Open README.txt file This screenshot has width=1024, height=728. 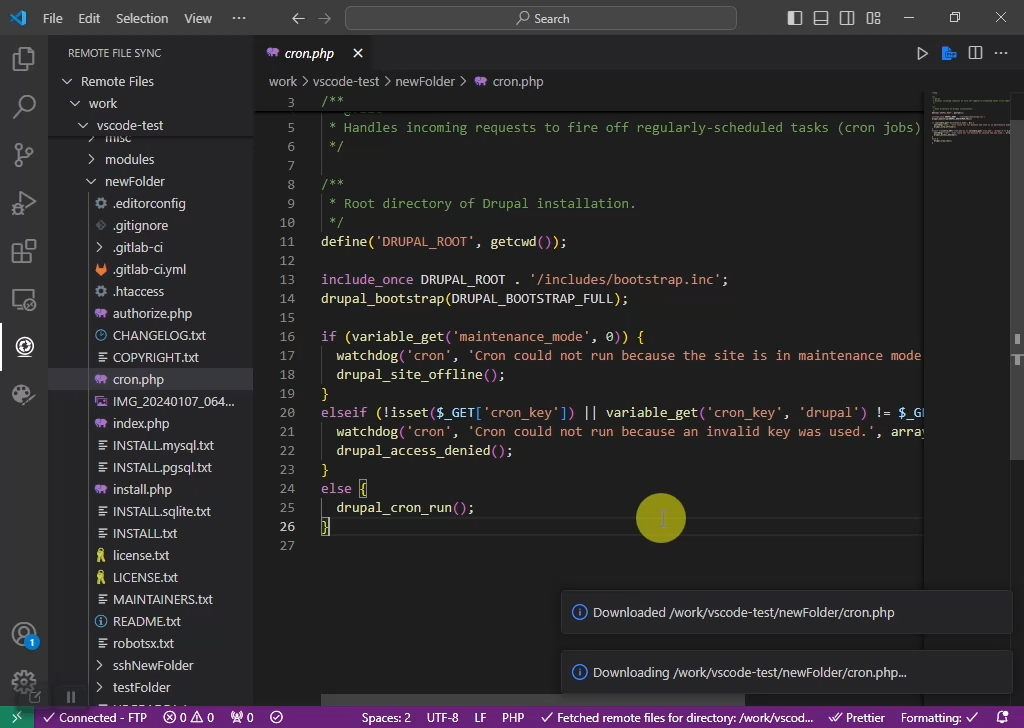point(146,622)
